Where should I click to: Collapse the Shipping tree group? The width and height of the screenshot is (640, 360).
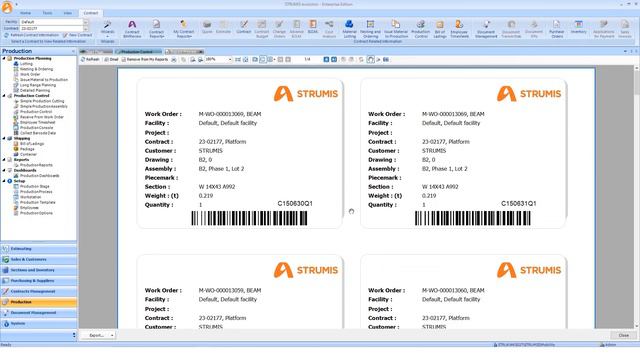click(x=4, y=139)
